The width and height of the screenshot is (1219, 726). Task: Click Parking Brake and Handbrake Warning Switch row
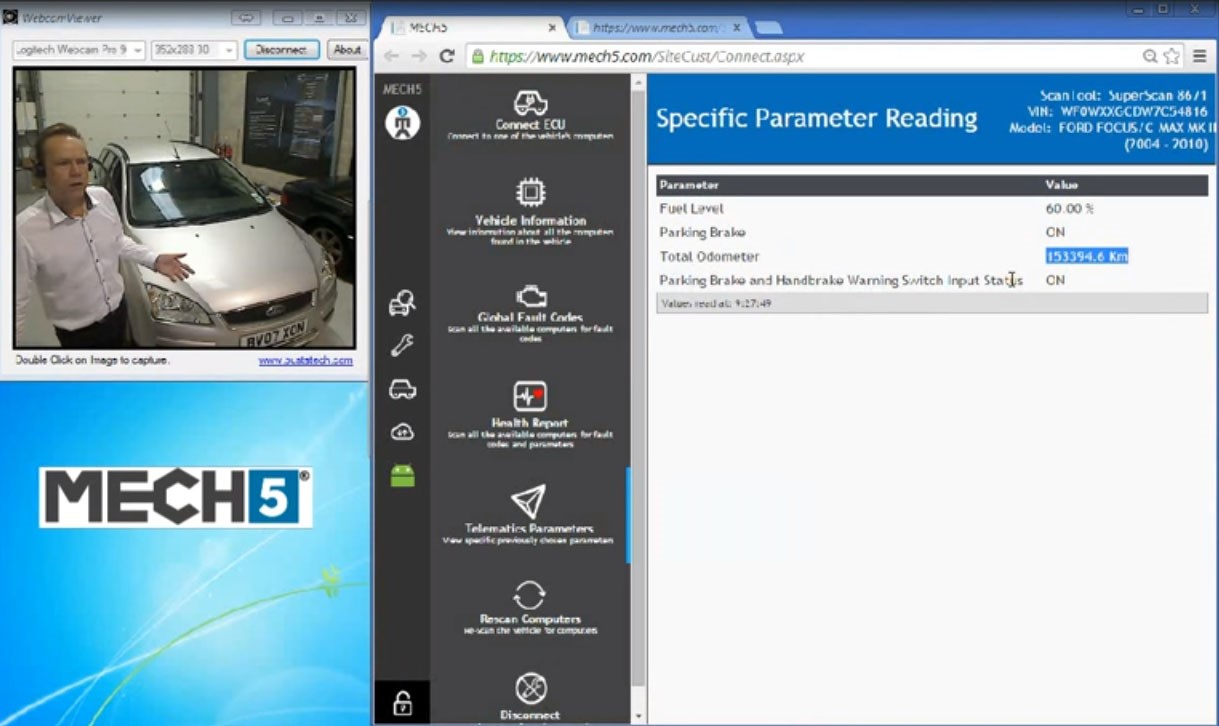(932, 280)
